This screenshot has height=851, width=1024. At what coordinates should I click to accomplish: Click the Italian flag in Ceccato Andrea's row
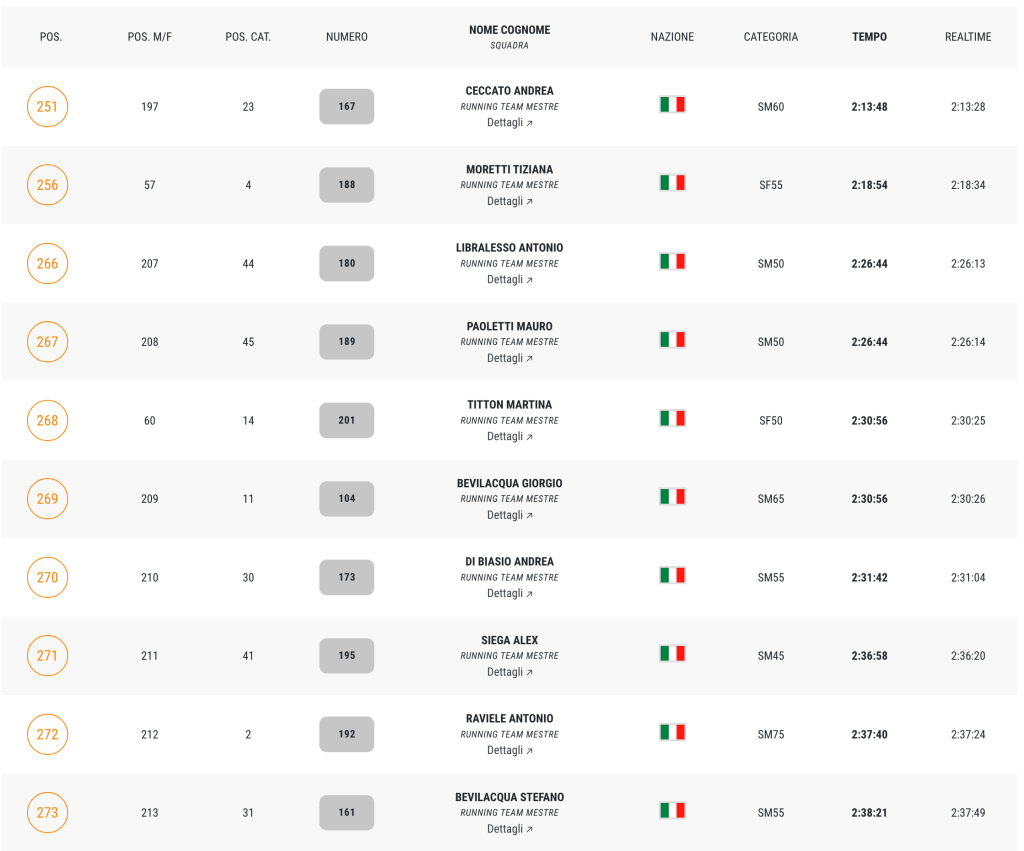tap(672, 104)
